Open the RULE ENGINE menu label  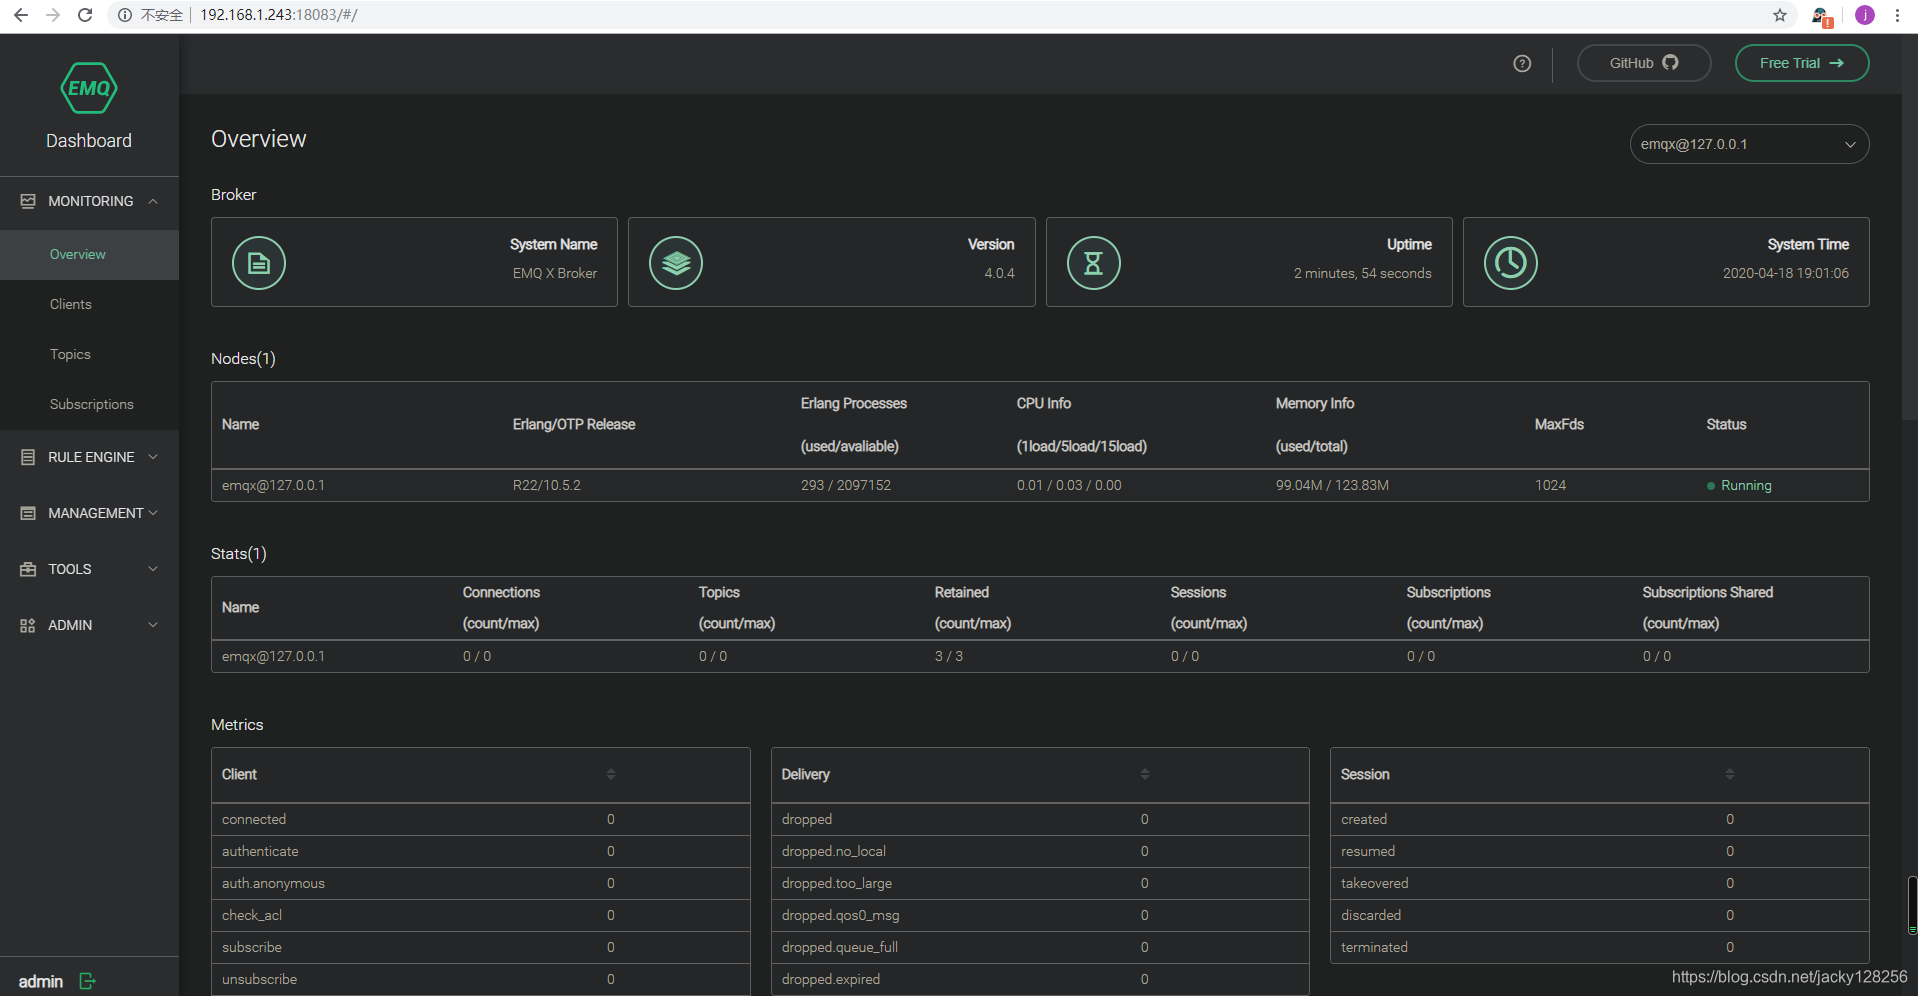pyautogui.click(x=91, y=457)
